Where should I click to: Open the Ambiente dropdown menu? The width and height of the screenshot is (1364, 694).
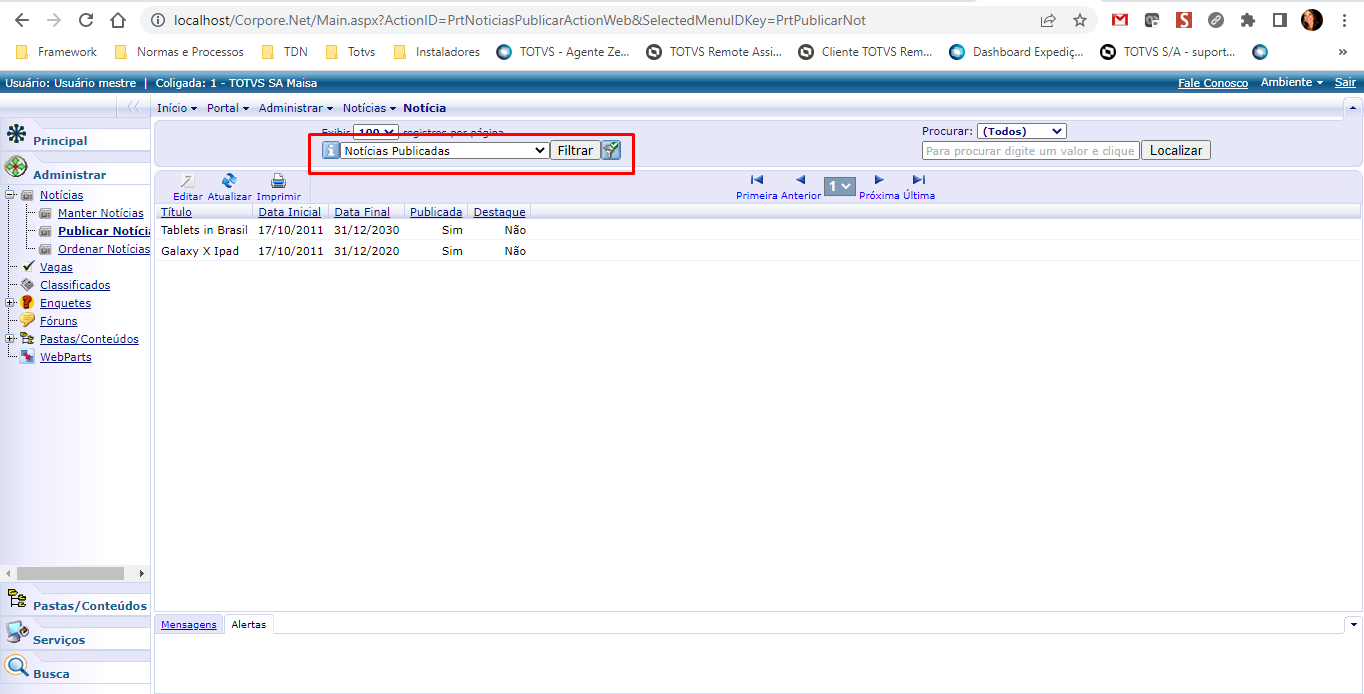[x=1292, y=83]
